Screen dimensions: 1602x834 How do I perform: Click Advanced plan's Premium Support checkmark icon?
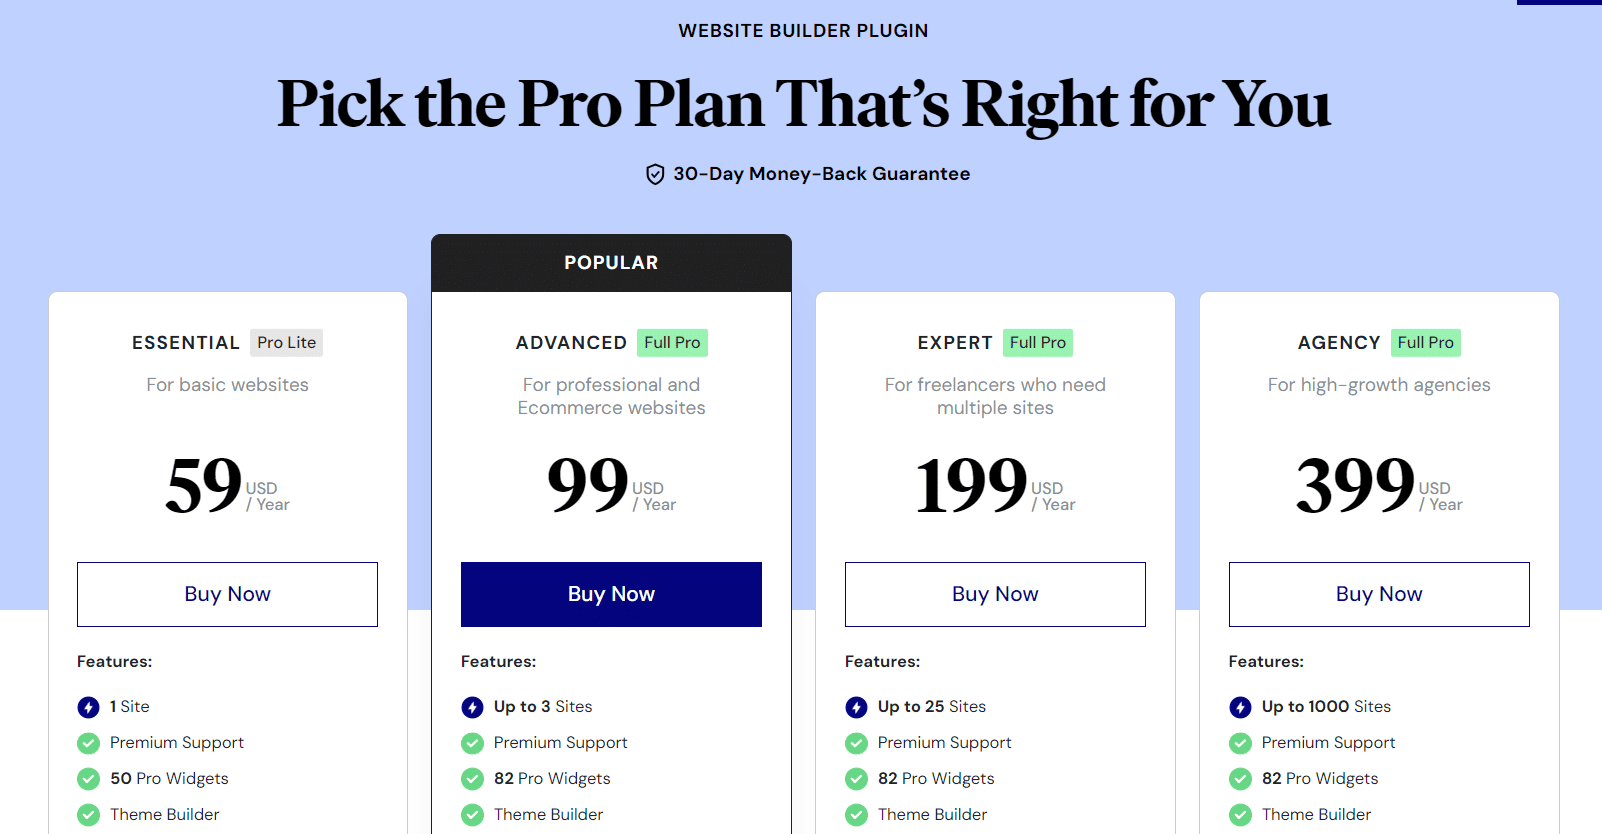coord(473,743)
